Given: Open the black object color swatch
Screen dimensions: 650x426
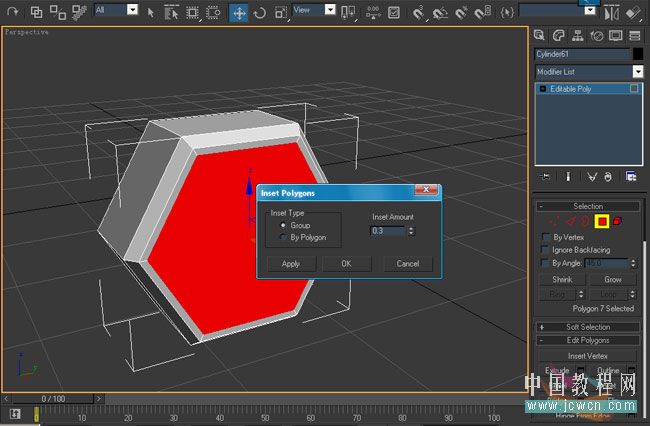Looking at the screenshot, I should pyautogui.click(x=638, y=54).
